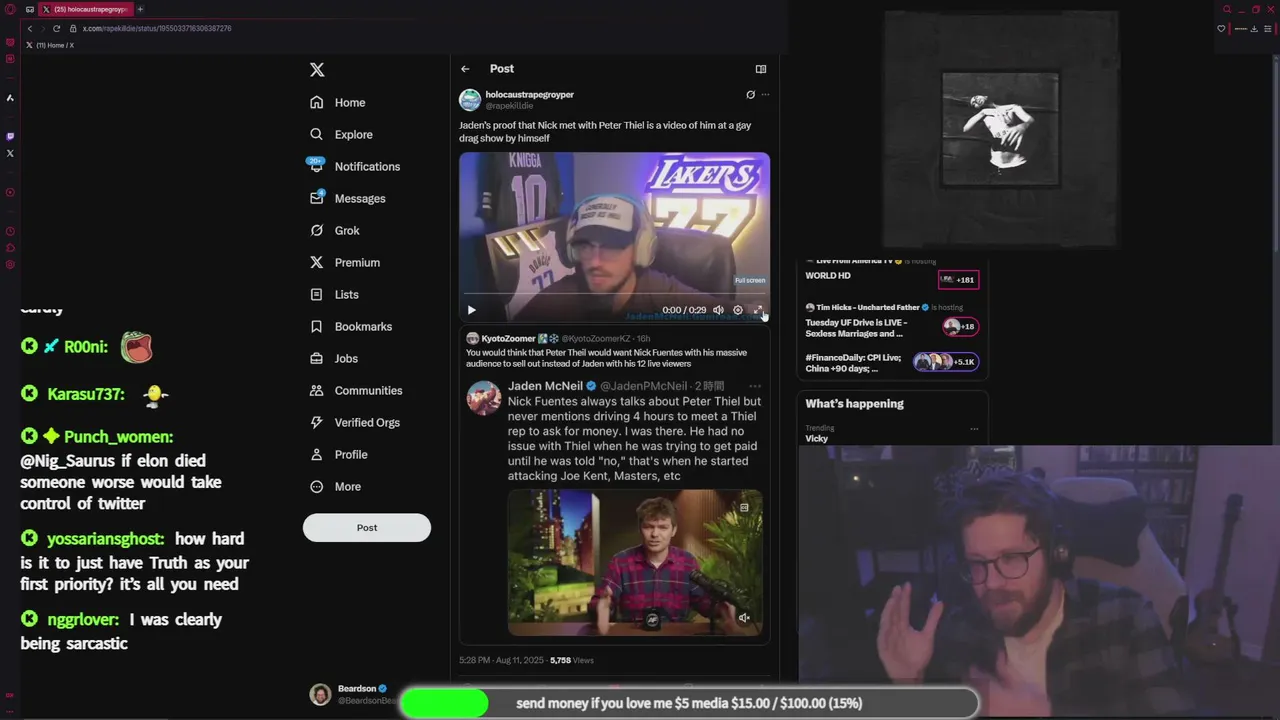This screenshot has width=1280, height=720.
Task: Switch to the active X browser tab
Action: coord(85,9)
